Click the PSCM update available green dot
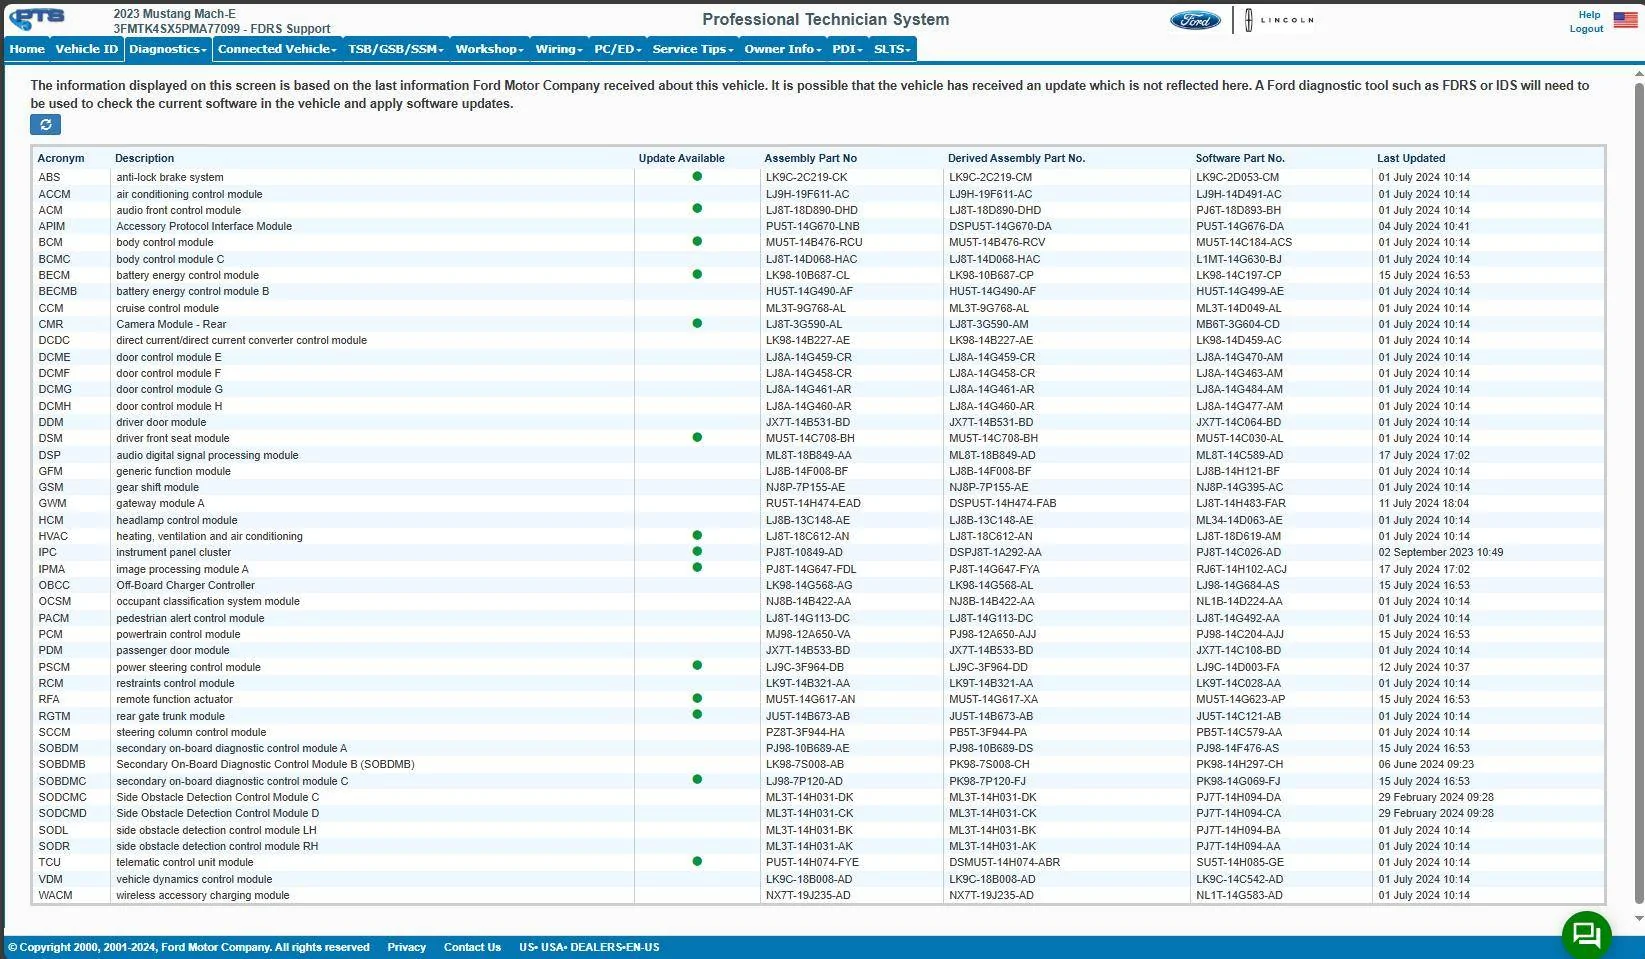Screen dimensions: 1645x959 click(697, 665)
